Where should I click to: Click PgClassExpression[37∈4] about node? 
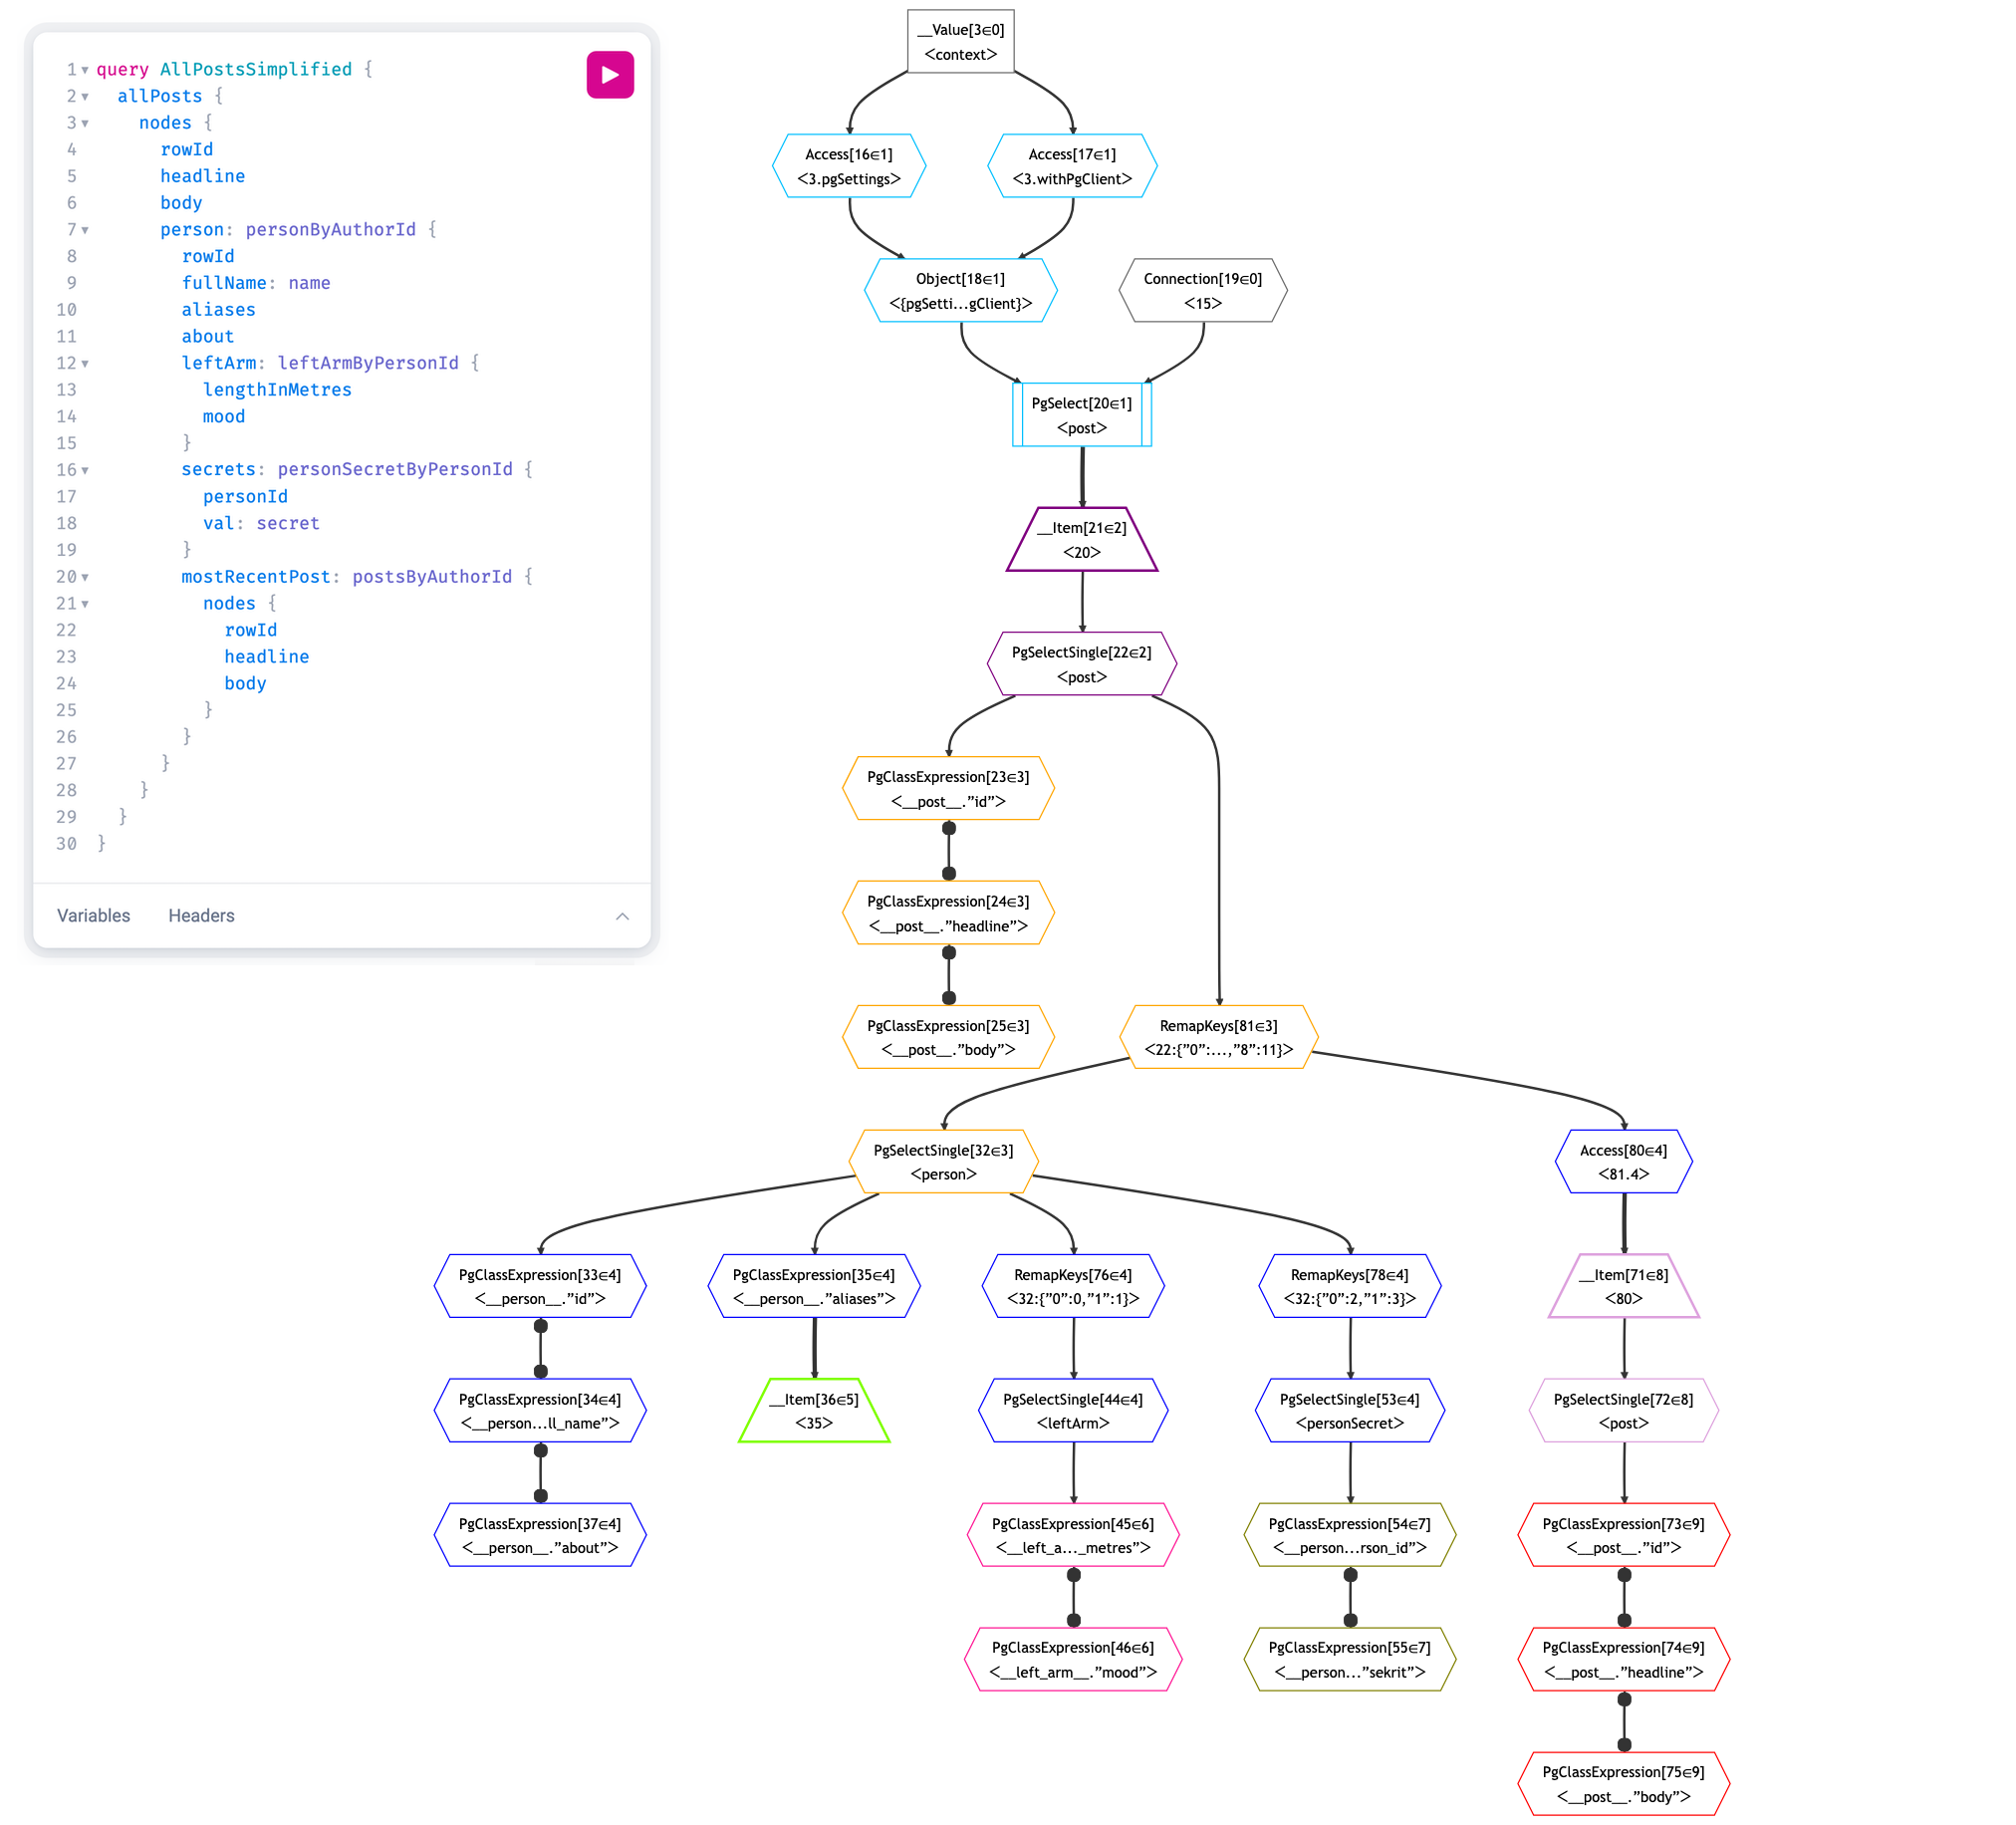click(x=540, y=1535)
